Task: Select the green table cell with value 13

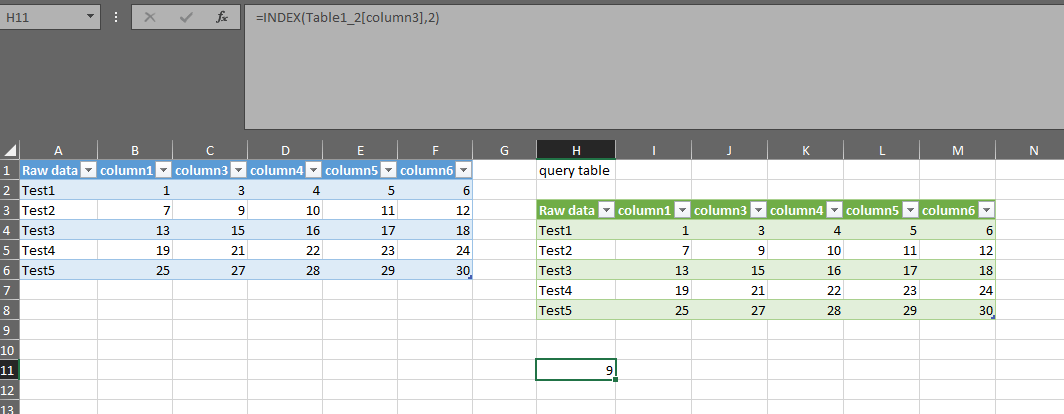Action: tap(653, 270)
